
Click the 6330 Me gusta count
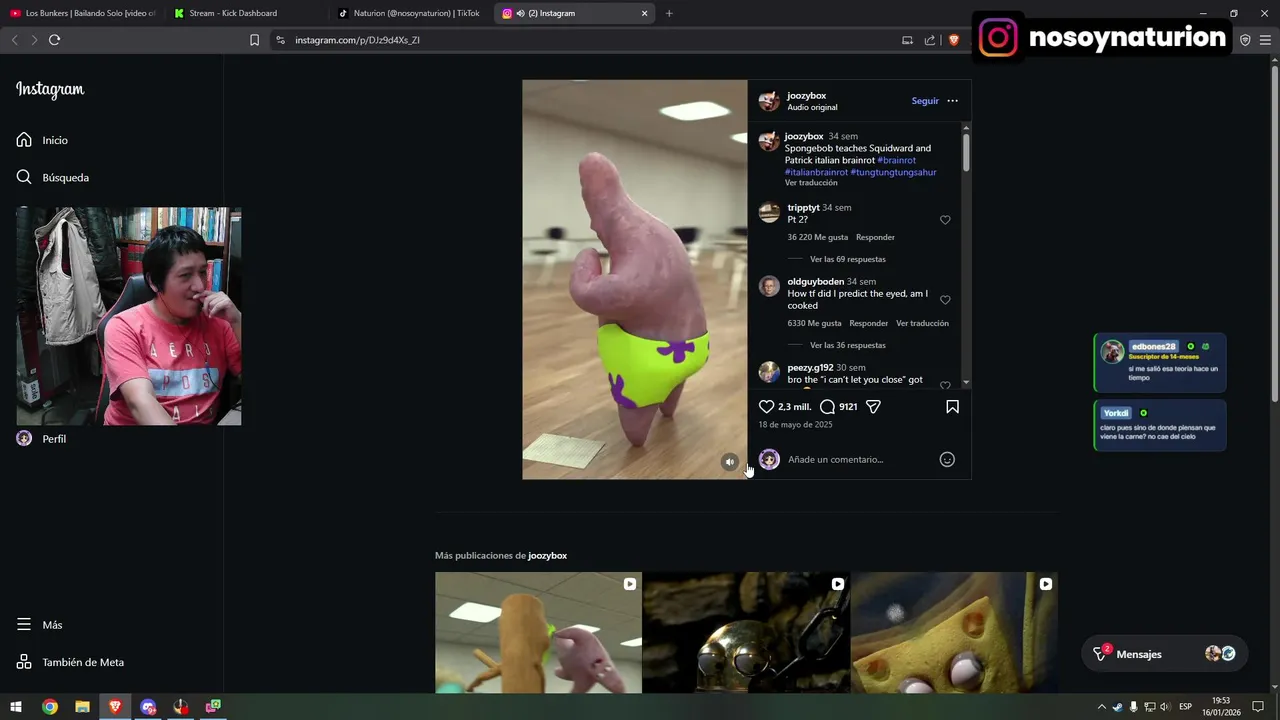(814, 323)
